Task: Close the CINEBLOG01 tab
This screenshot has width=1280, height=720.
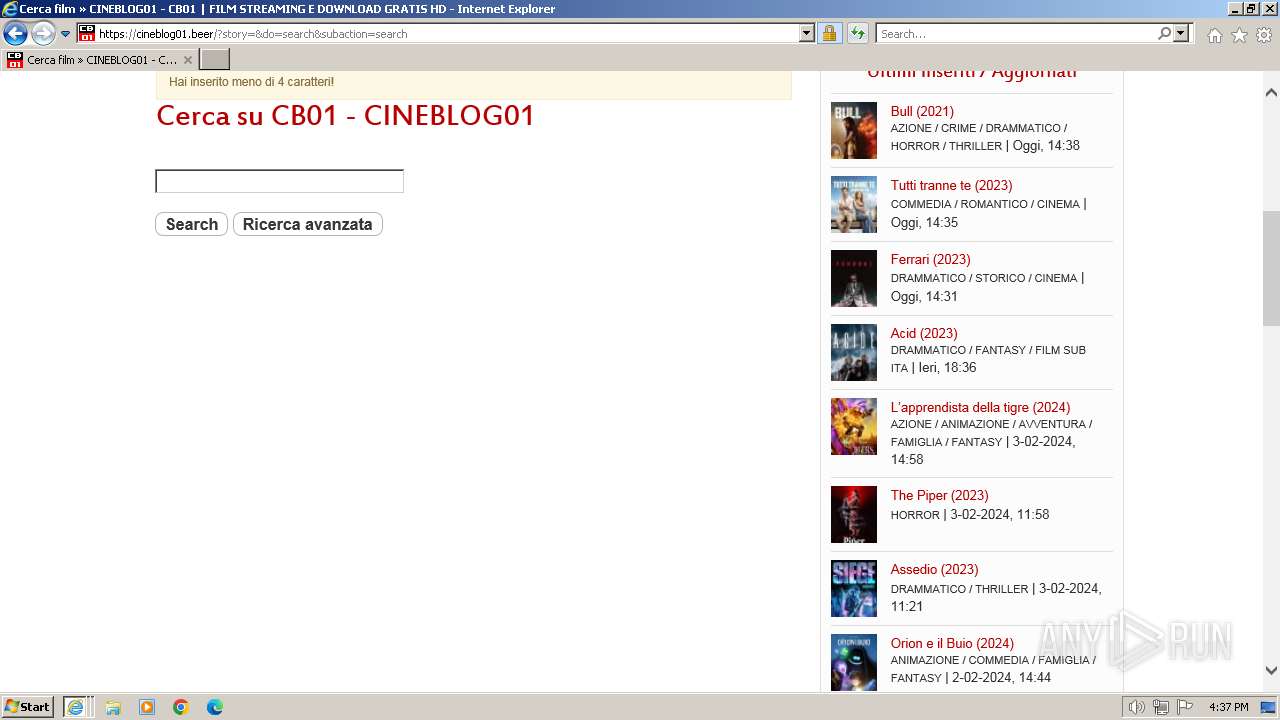Action: pos(187,60)
